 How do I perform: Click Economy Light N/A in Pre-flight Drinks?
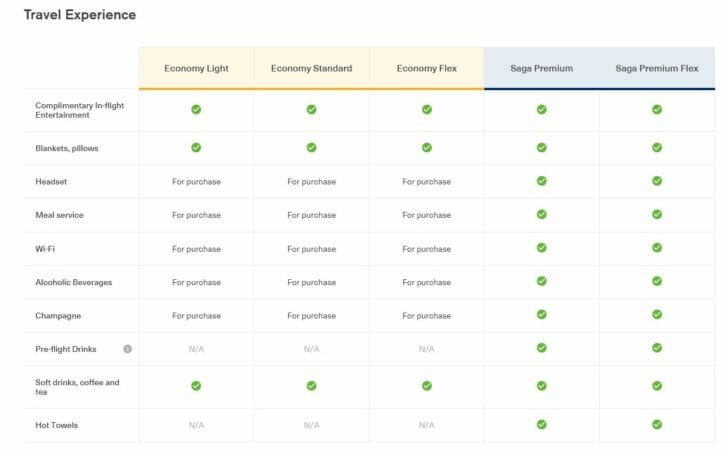click(x=196, y=349)
